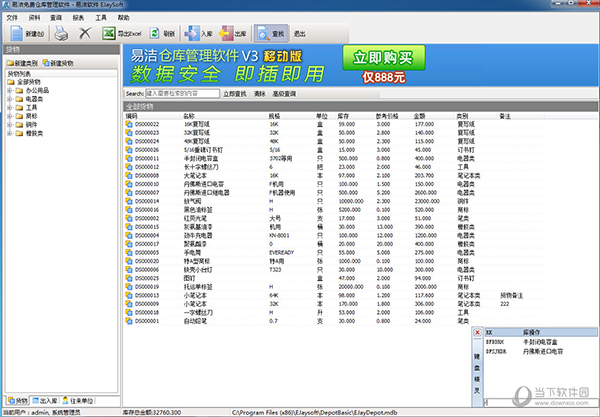Click the 退出 exit toolbar button

click(299, 34)
